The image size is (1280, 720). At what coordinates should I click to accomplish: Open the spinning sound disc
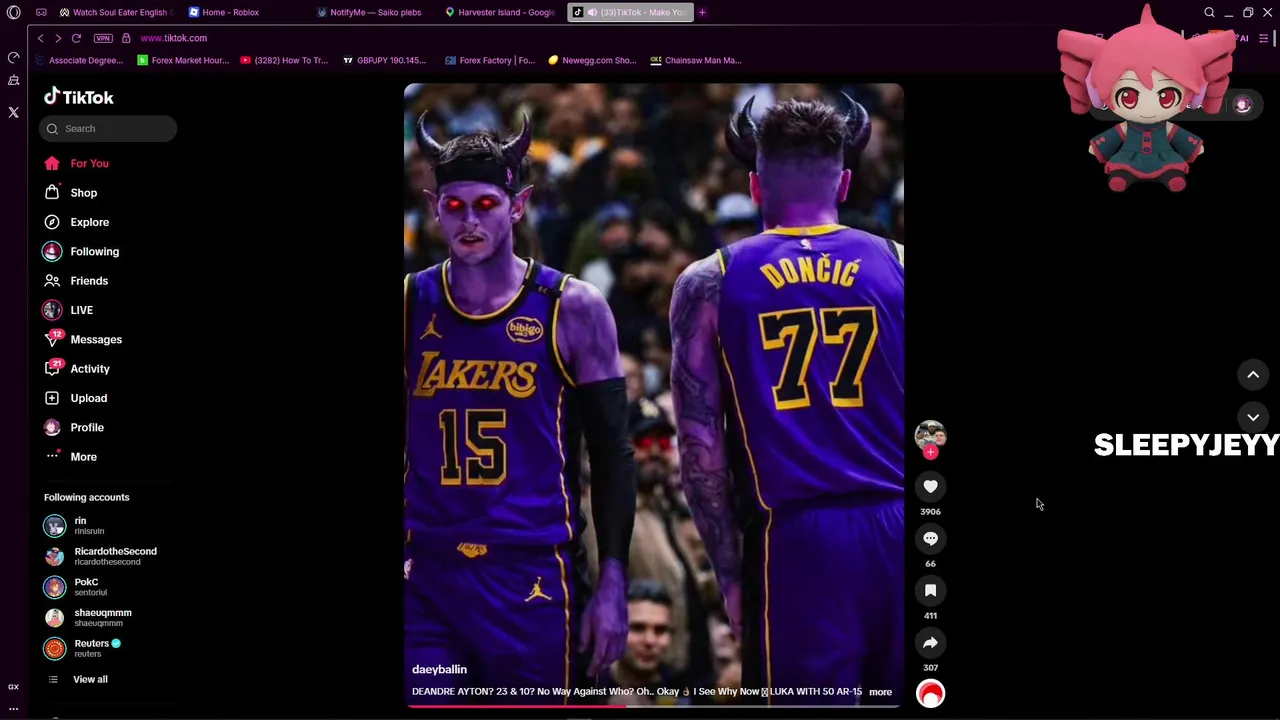click(x=930, y=693)
